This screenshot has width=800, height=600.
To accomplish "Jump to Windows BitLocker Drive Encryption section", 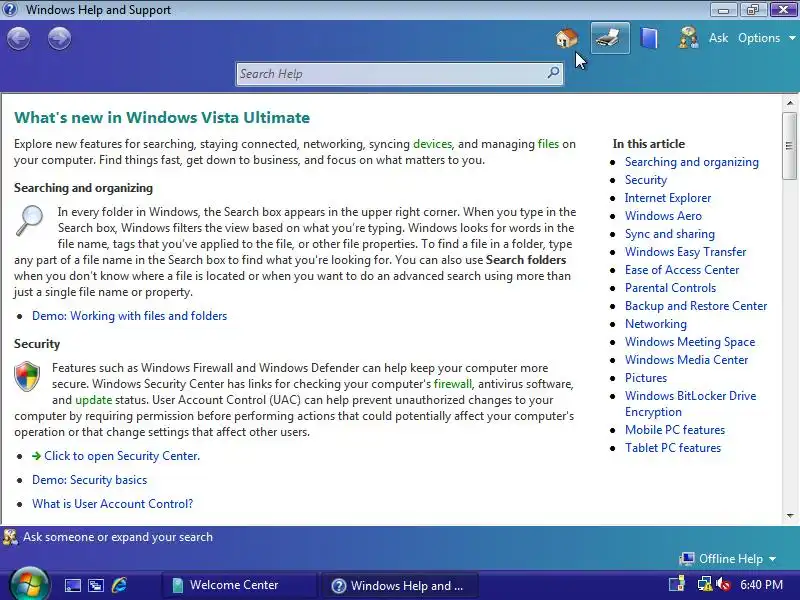I will (690, 404).
